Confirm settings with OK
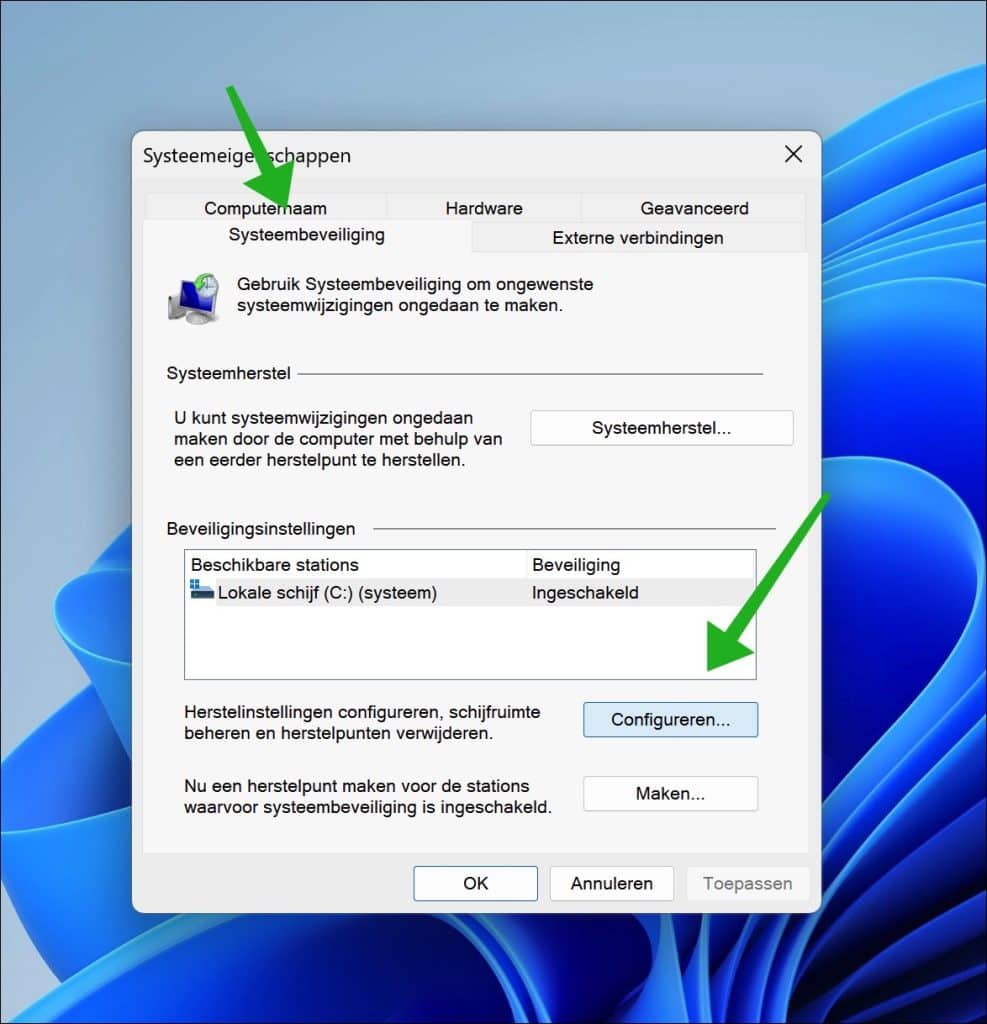 [475, 883]
